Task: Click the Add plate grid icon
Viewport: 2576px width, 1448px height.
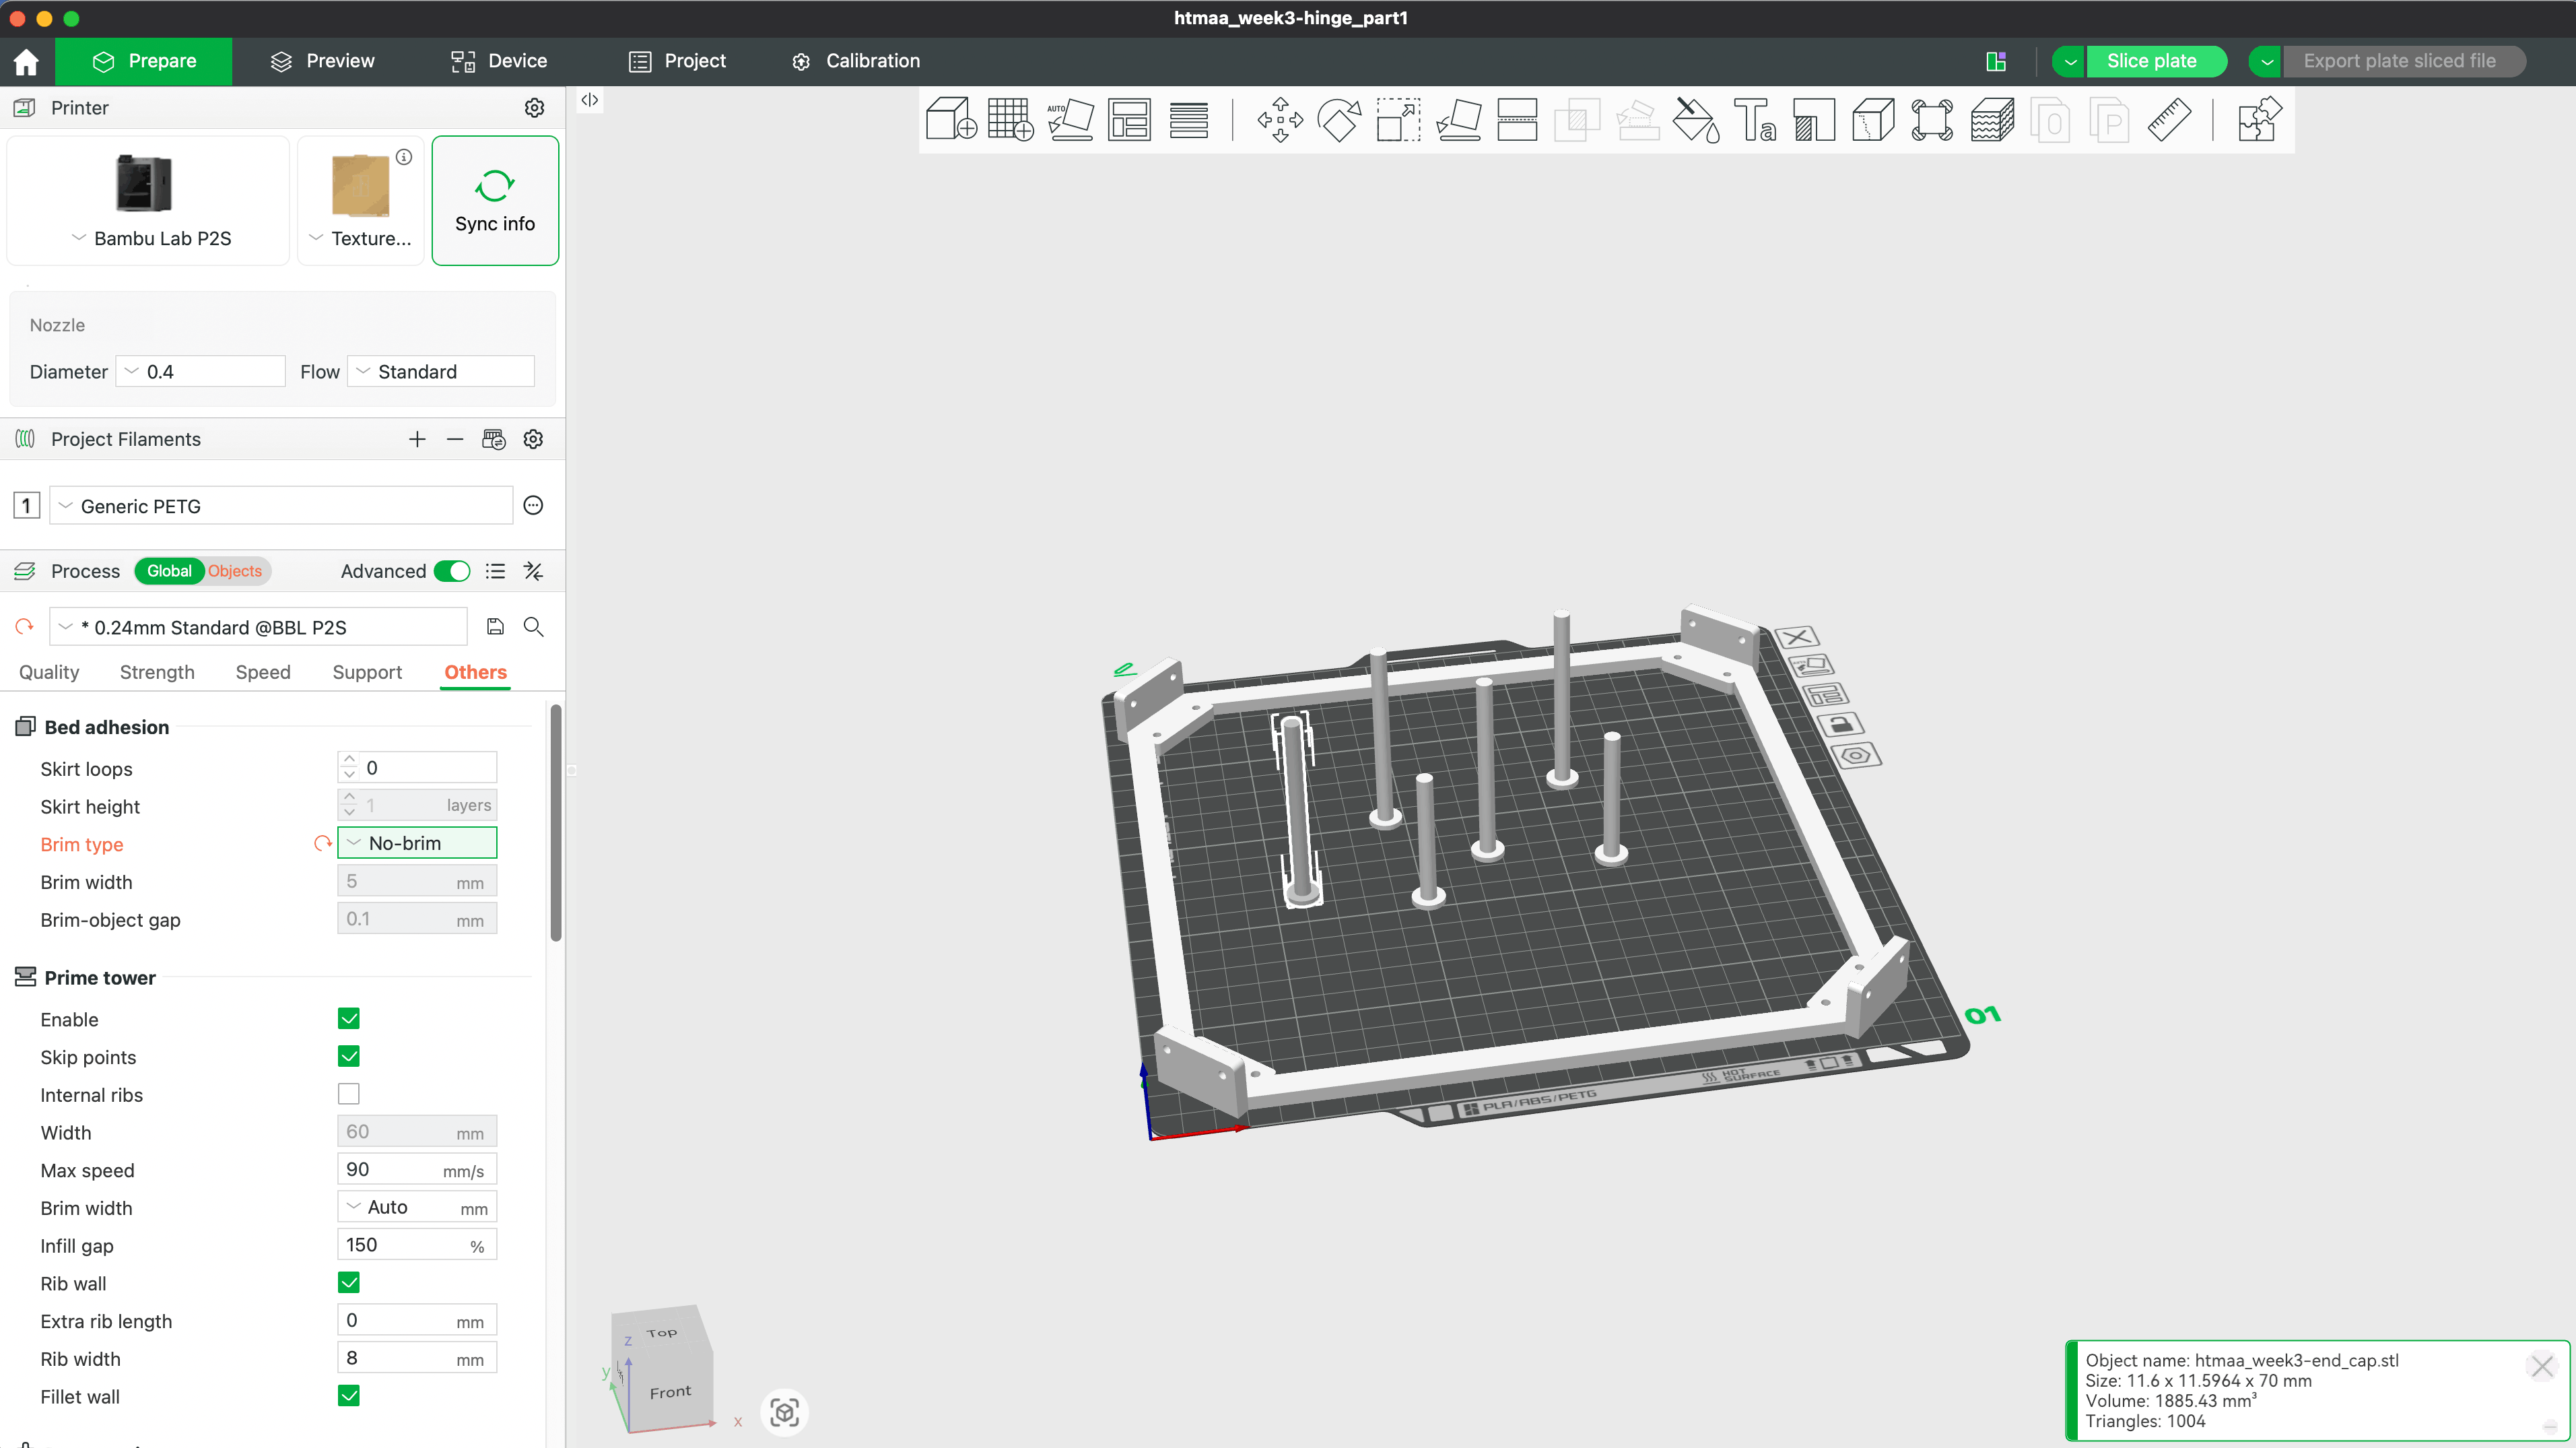Action: point(1010,120)
